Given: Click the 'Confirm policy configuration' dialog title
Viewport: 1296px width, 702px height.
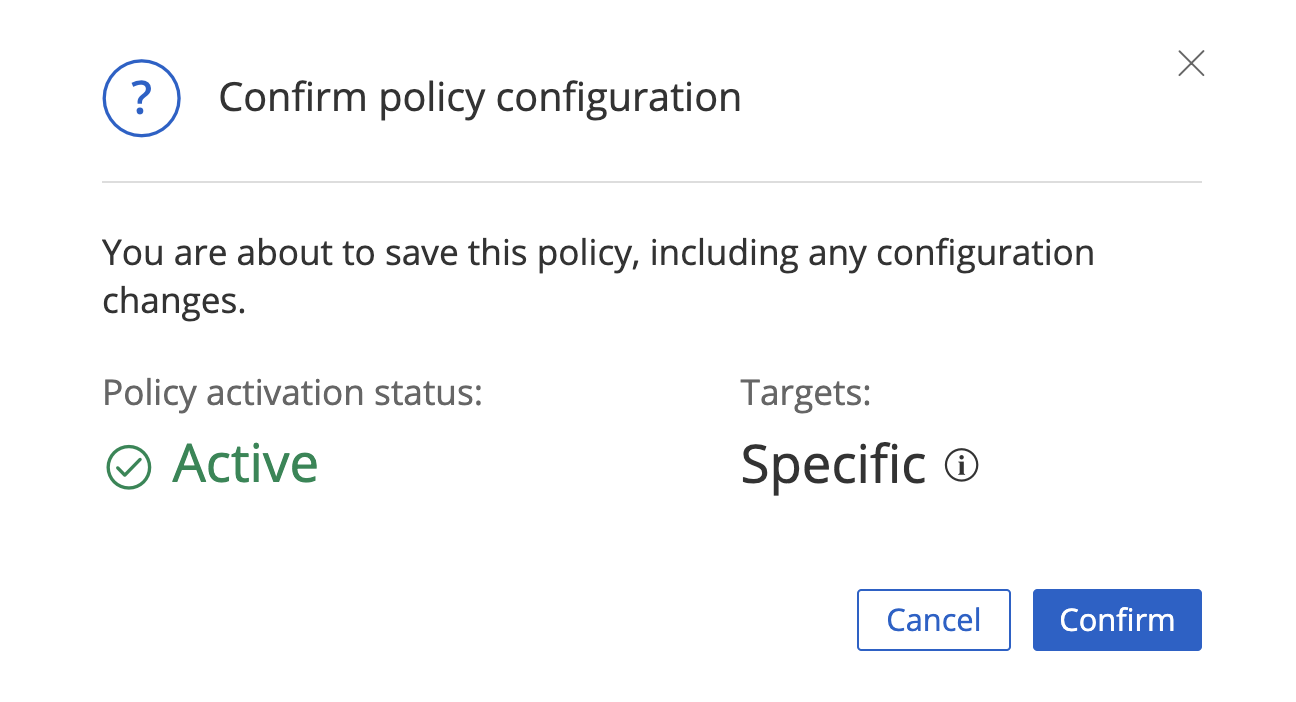Looking at the screenshot, I should pyautogui.click(x=480, y=98).
